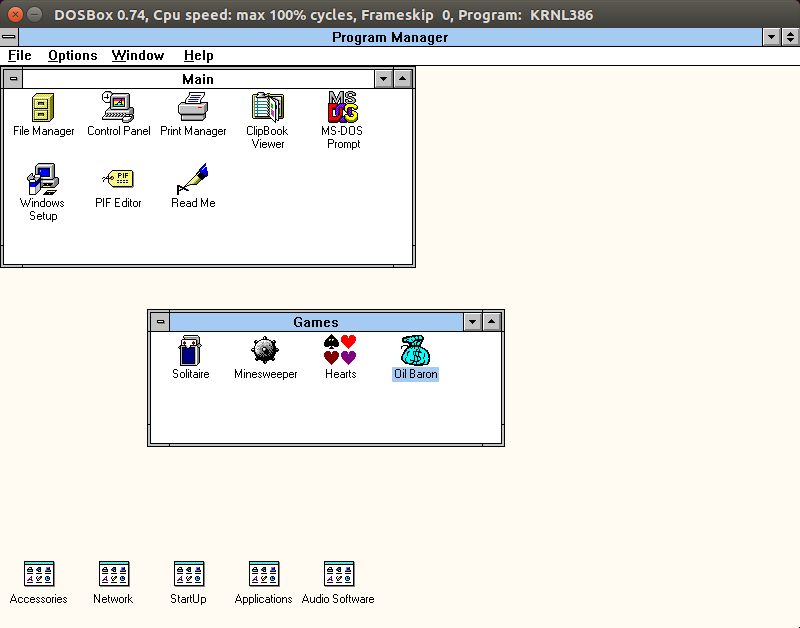Open the Games window control menu box
The height and width of the screenshot is (628, 800).
tap(160, 322)
